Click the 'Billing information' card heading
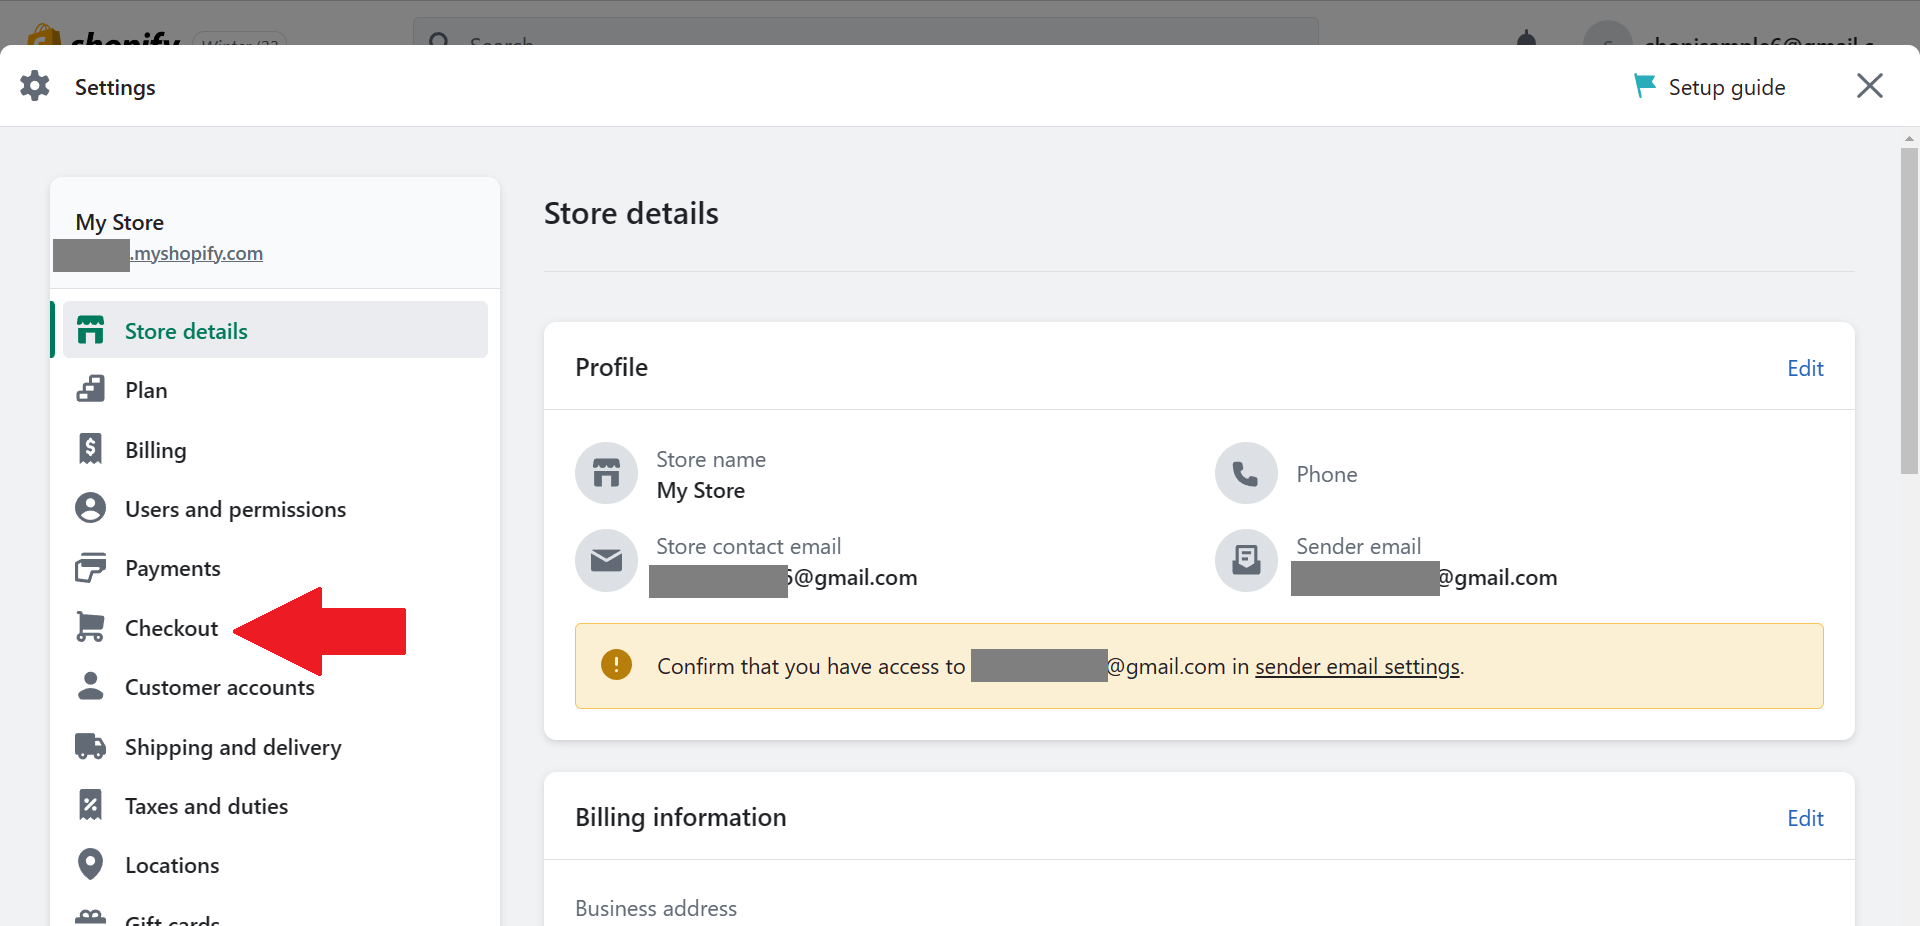The width and height of the screenshot is (1920, 926). 680,817
